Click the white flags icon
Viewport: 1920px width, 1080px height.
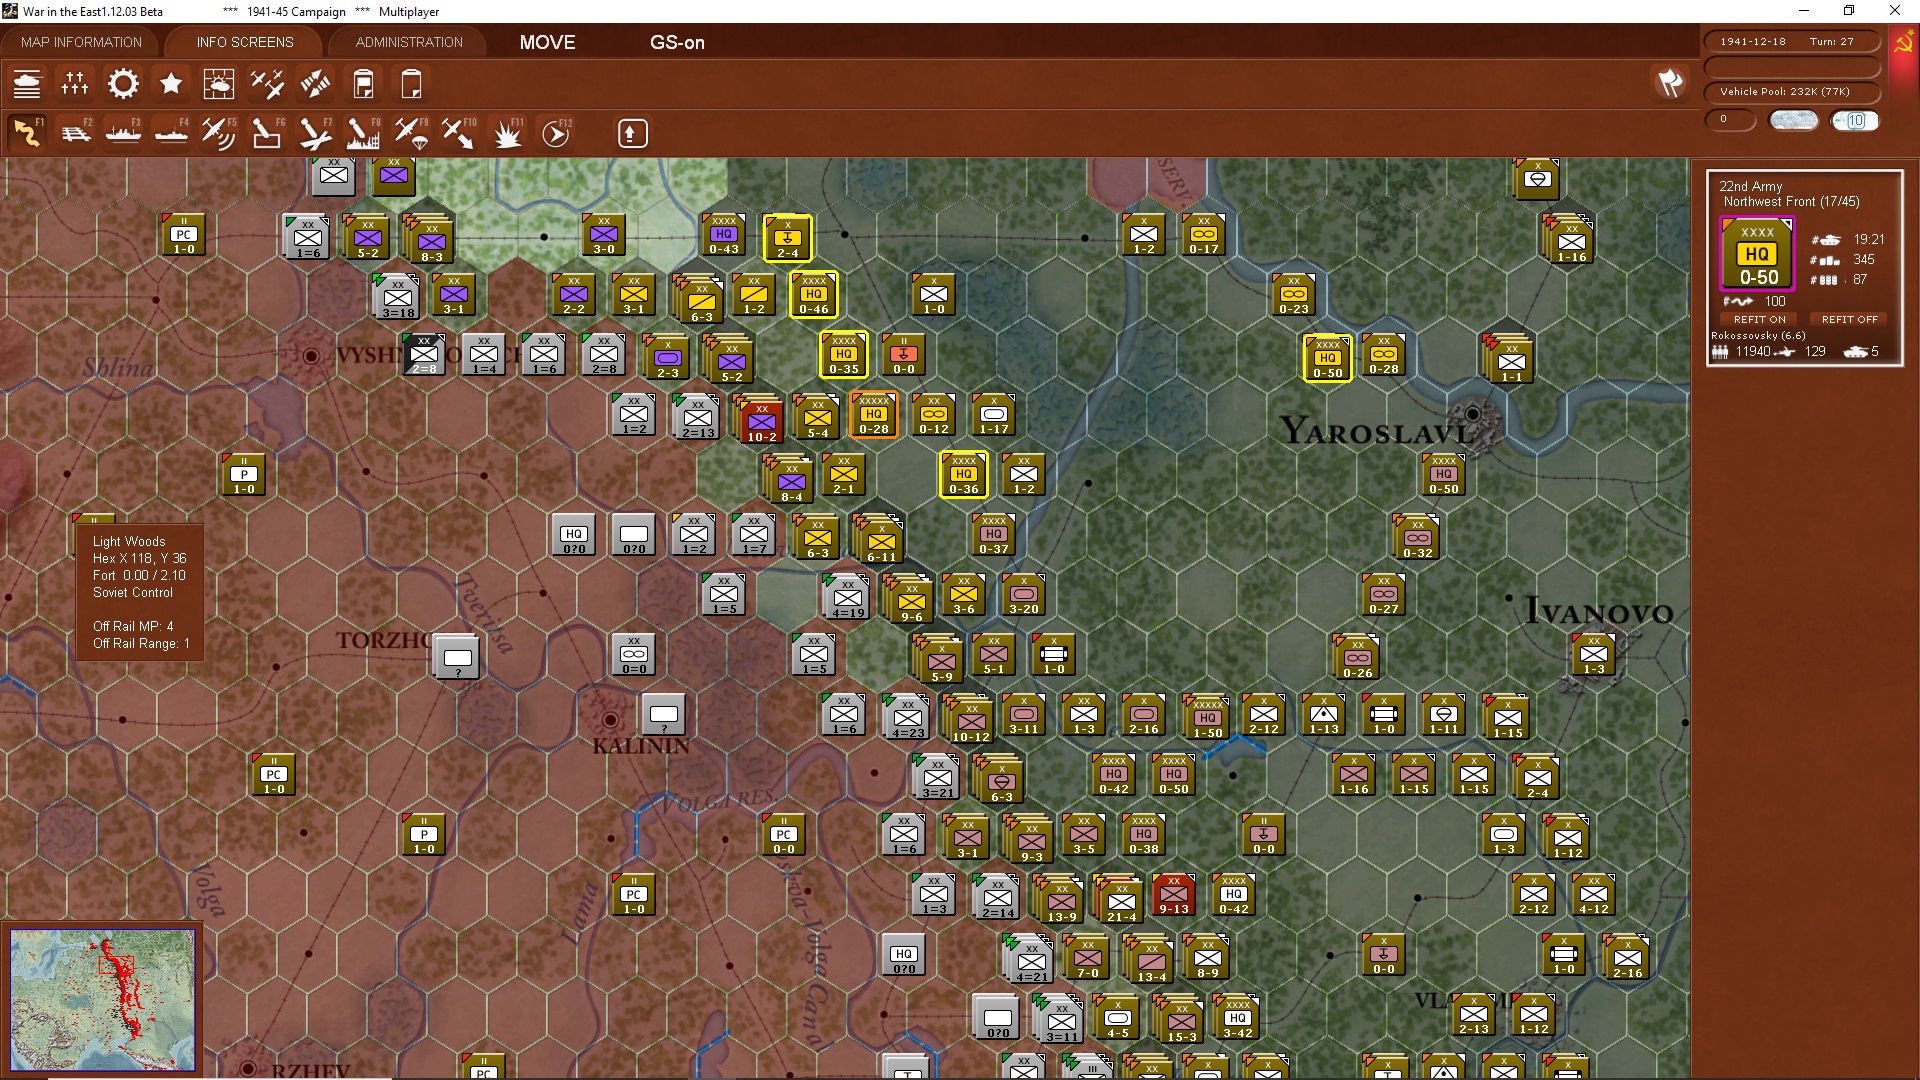(1670, 83)
